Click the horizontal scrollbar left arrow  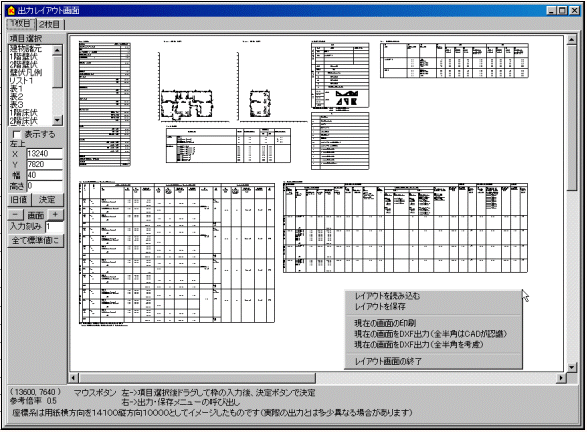(73, 378)
